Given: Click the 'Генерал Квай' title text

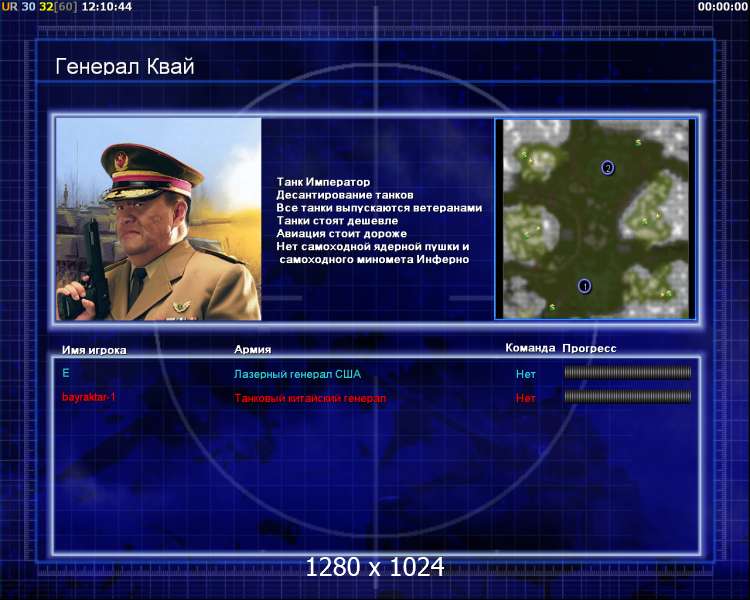Looking at the screenshot, I should [x=125, y=67].
